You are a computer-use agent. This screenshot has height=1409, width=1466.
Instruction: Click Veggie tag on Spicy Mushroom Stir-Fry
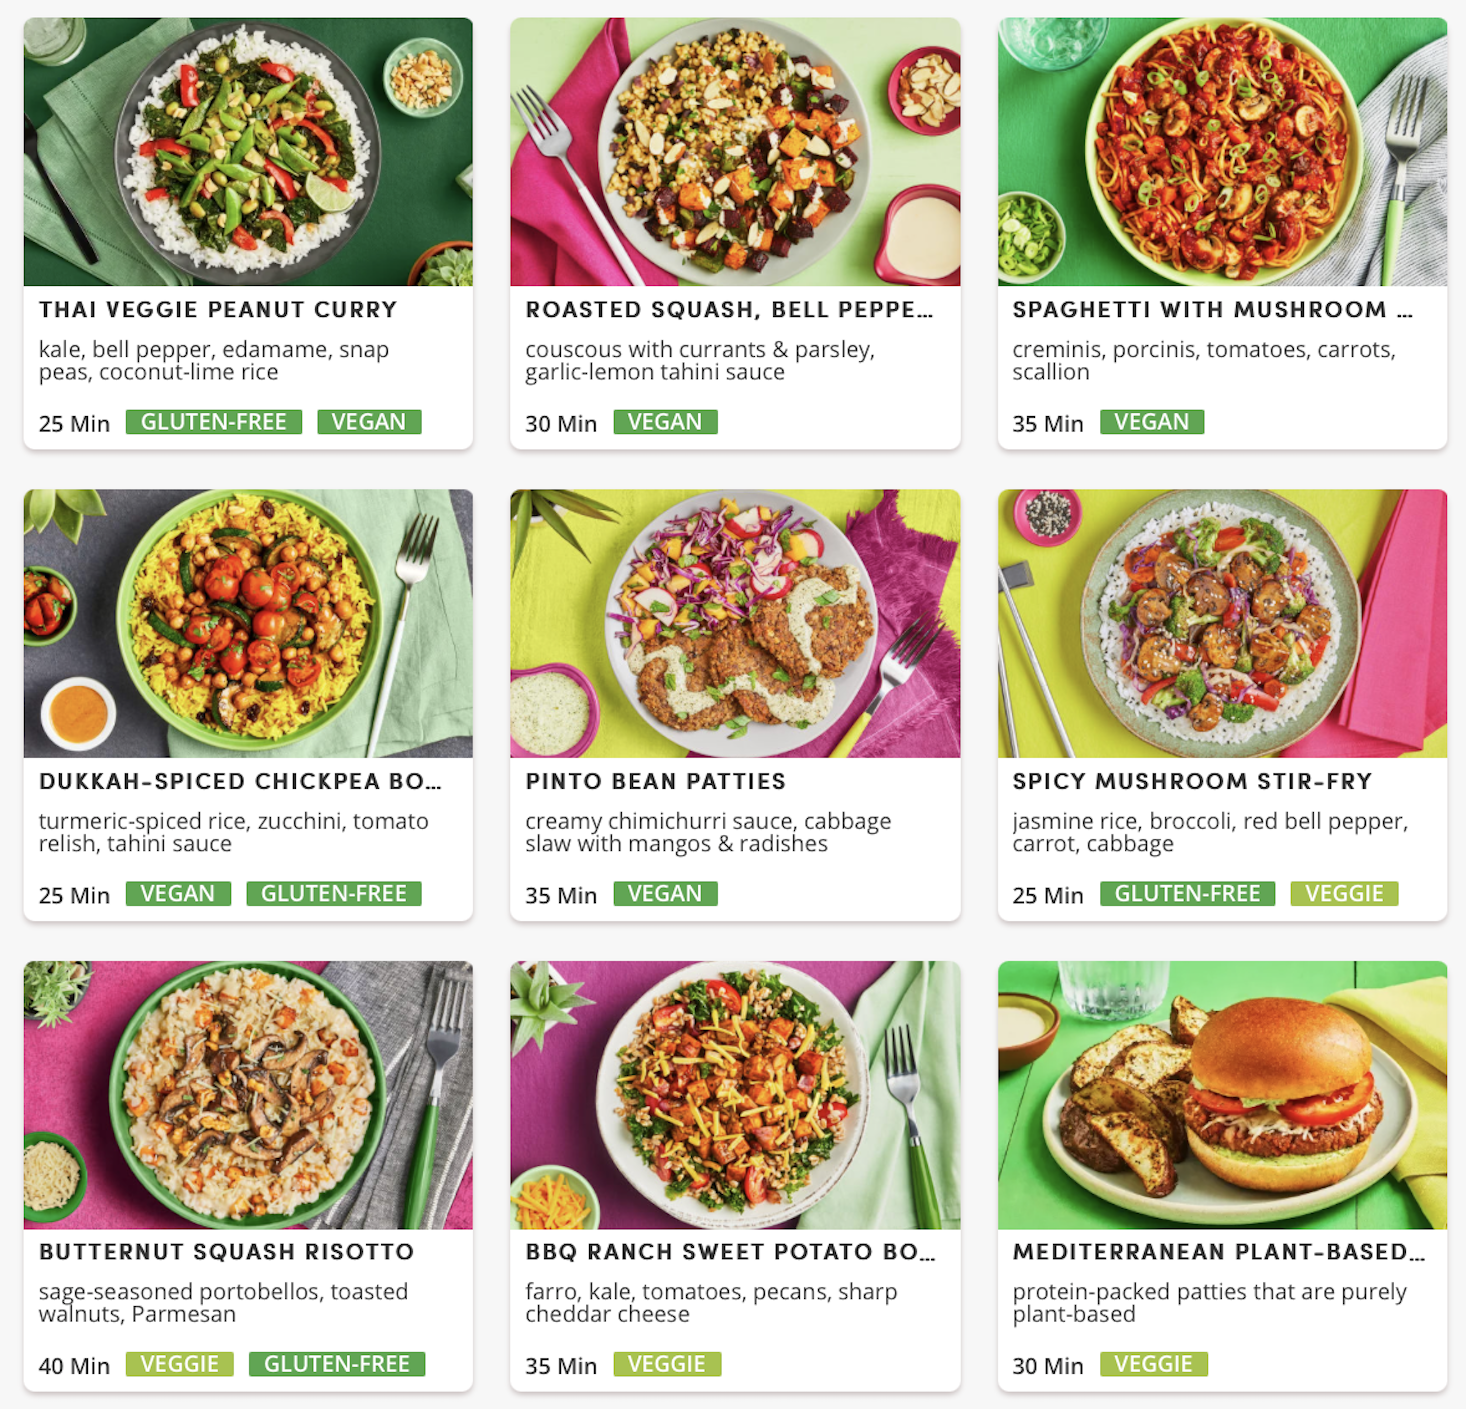[x=1344, y=894]
